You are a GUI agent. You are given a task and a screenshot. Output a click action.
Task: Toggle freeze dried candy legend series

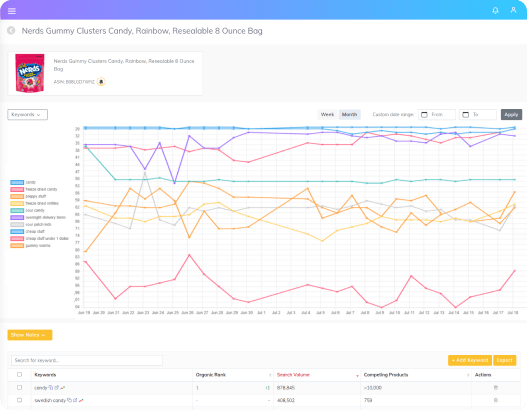point(34,189)
